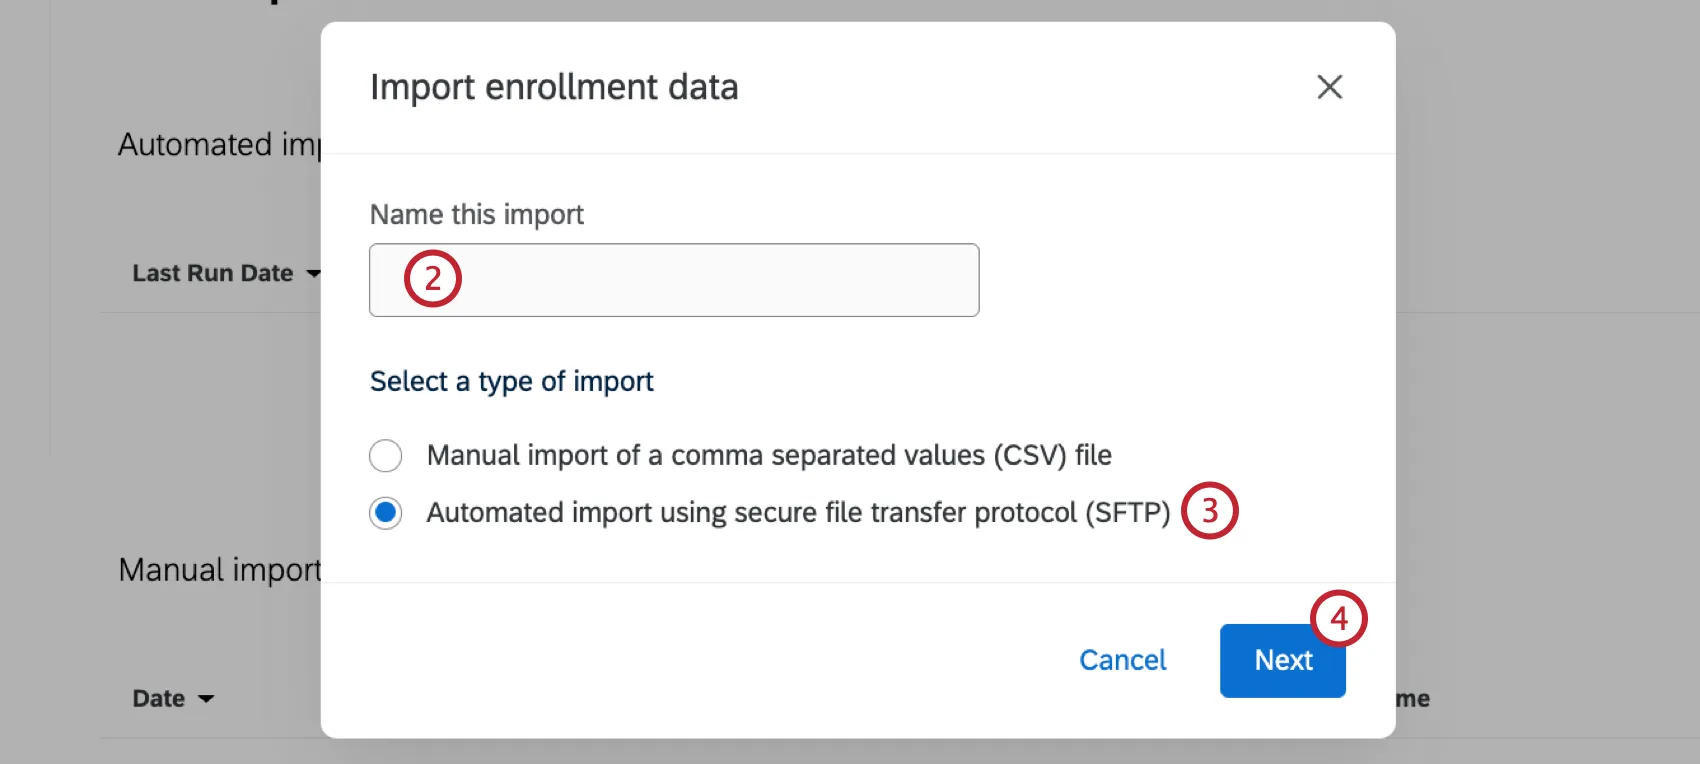This screenshot has height=764, width=1700.
Task: Open the Date column sort dropdown
Action: 208,699
